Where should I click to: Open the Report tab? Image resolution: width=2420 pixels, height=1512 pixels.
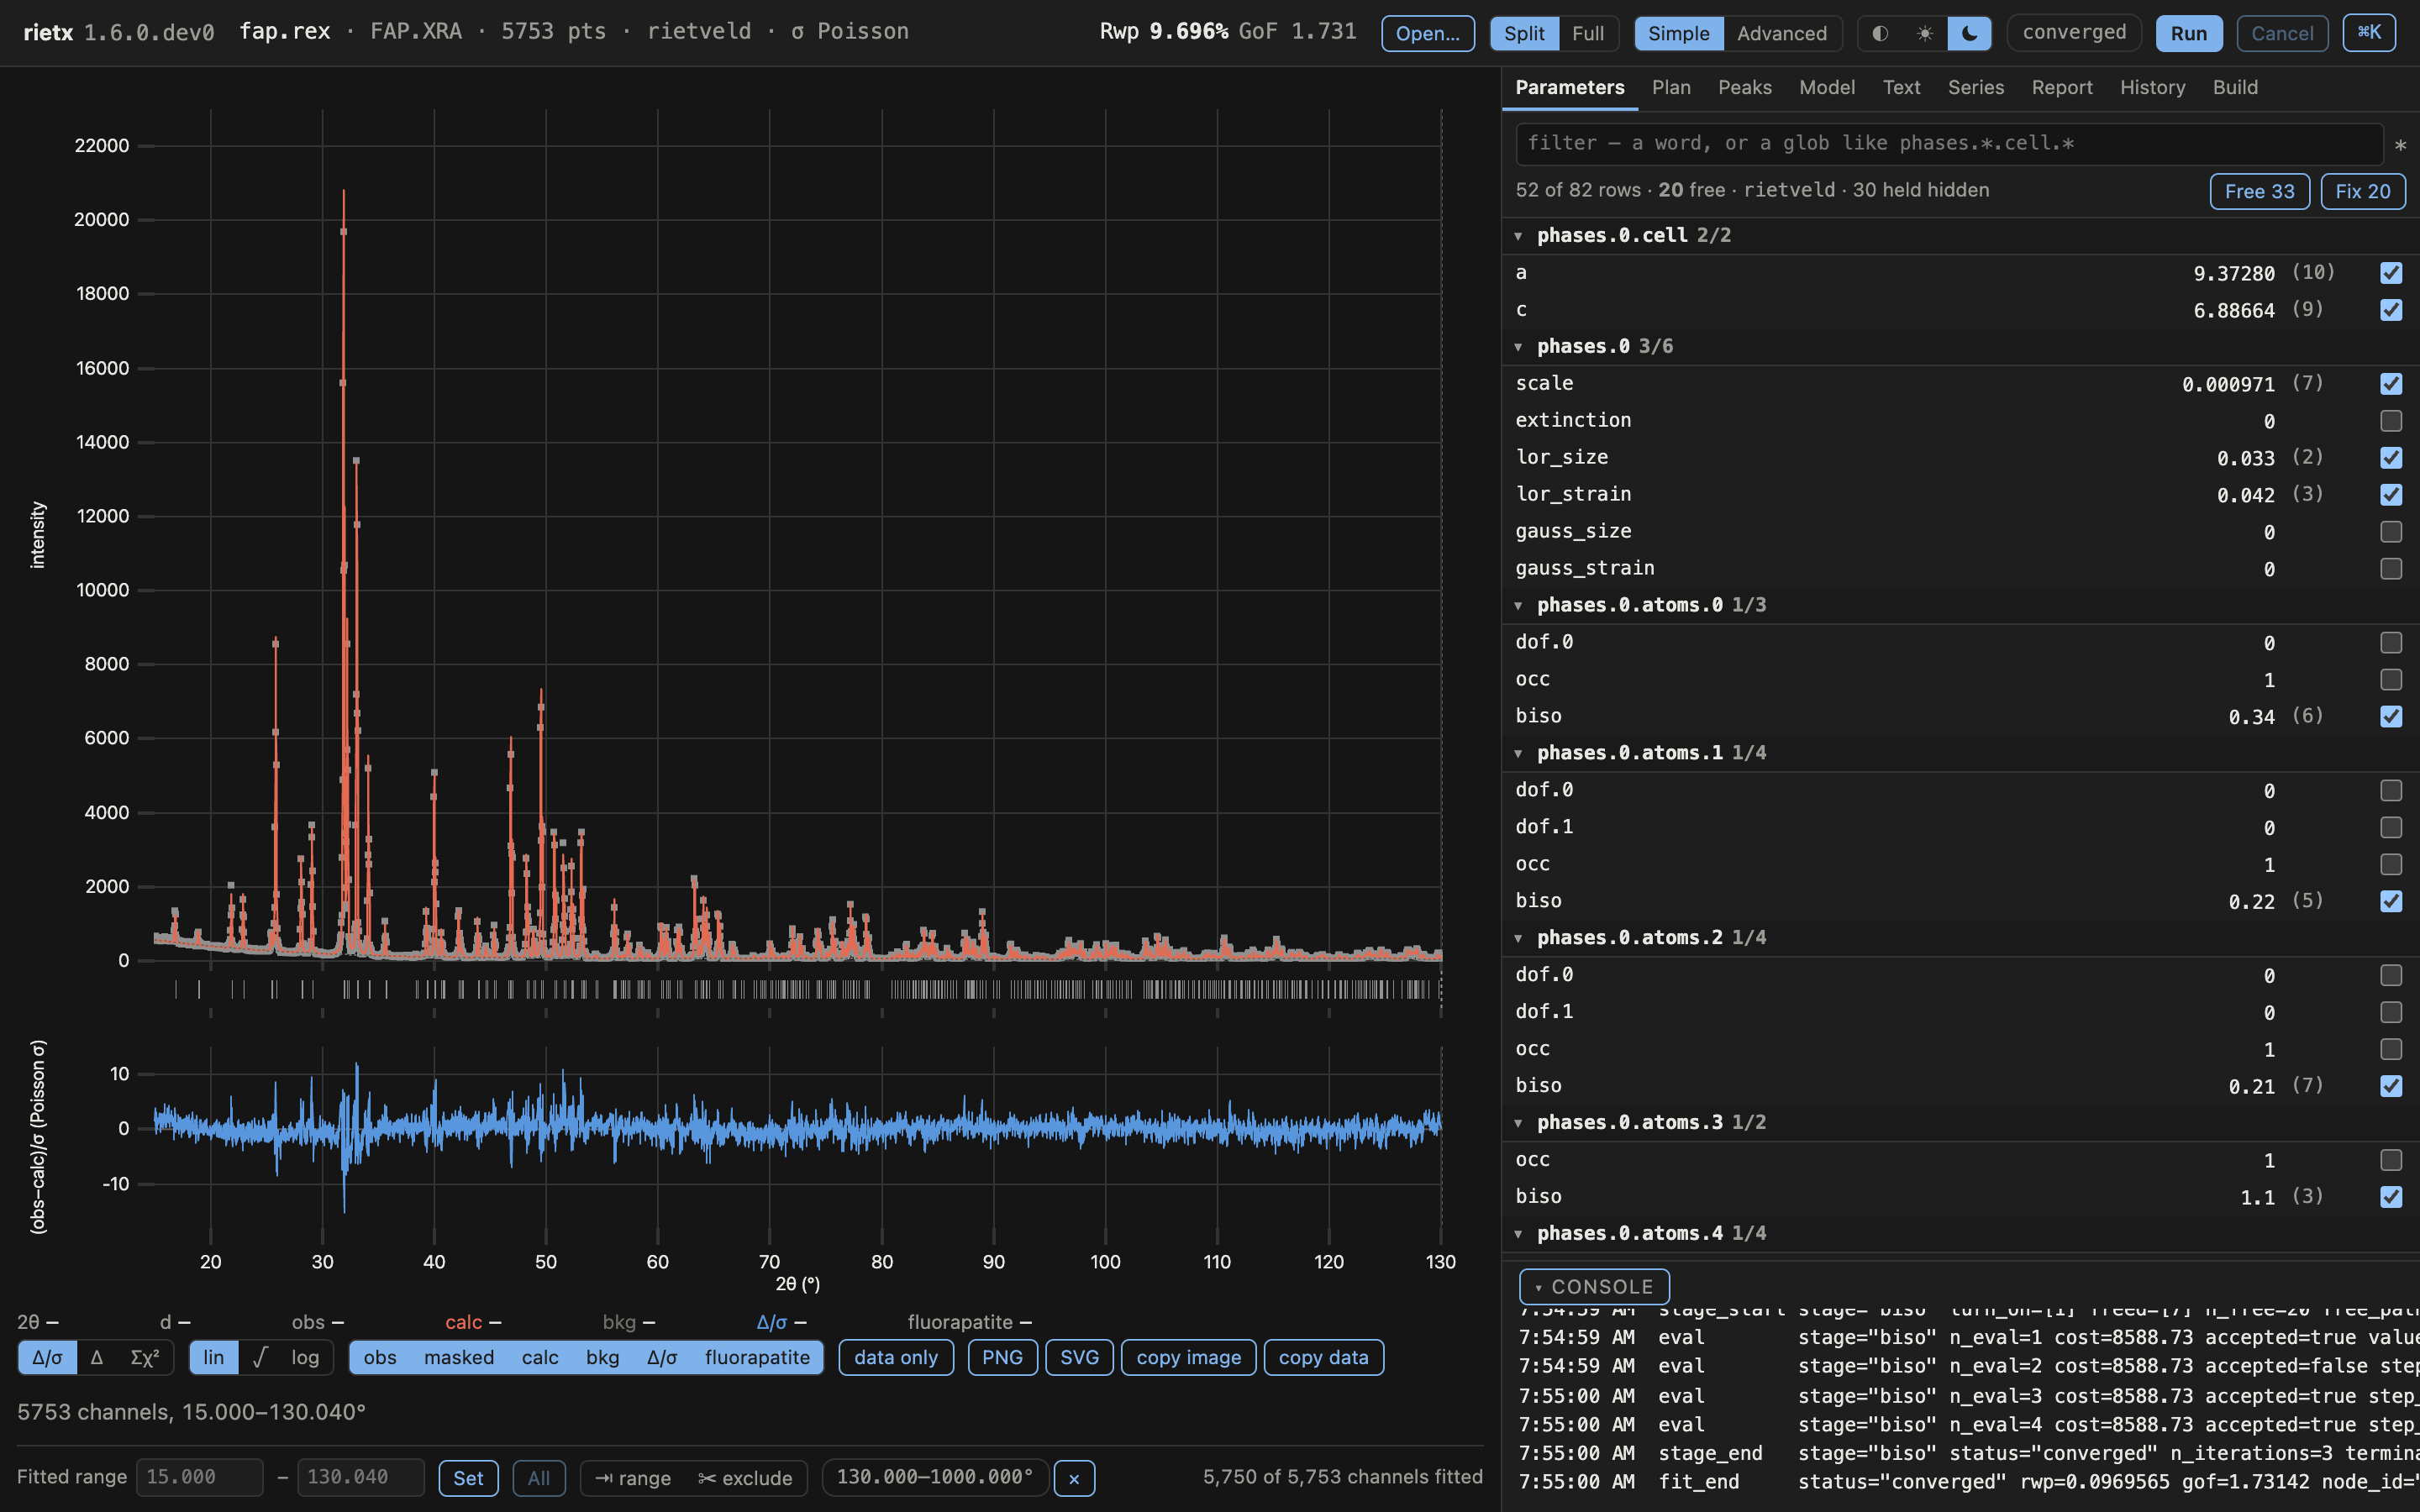coord(2062,88)
